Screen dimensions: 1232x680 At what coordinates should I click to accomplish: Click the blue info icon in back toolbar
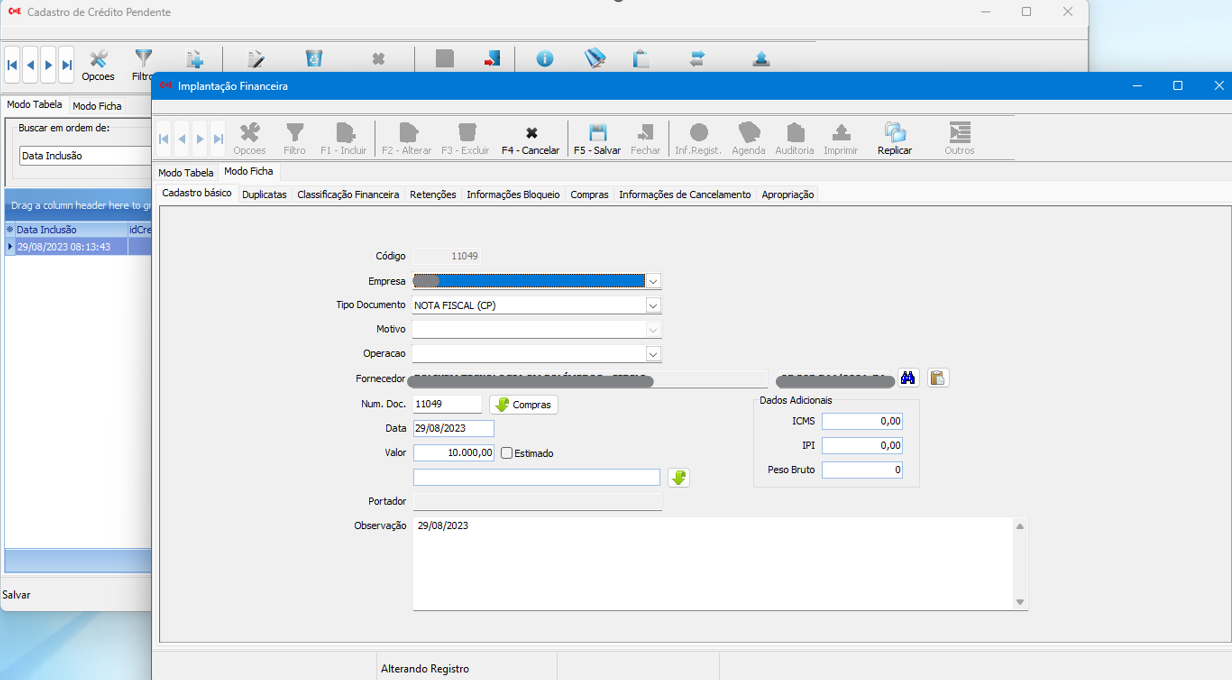click(544, 59)
